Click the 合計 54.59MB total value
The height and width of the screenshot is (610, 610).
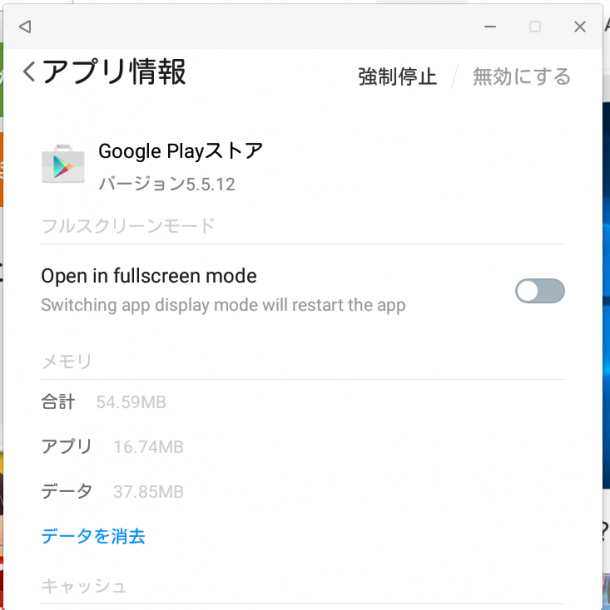[131, 402]
